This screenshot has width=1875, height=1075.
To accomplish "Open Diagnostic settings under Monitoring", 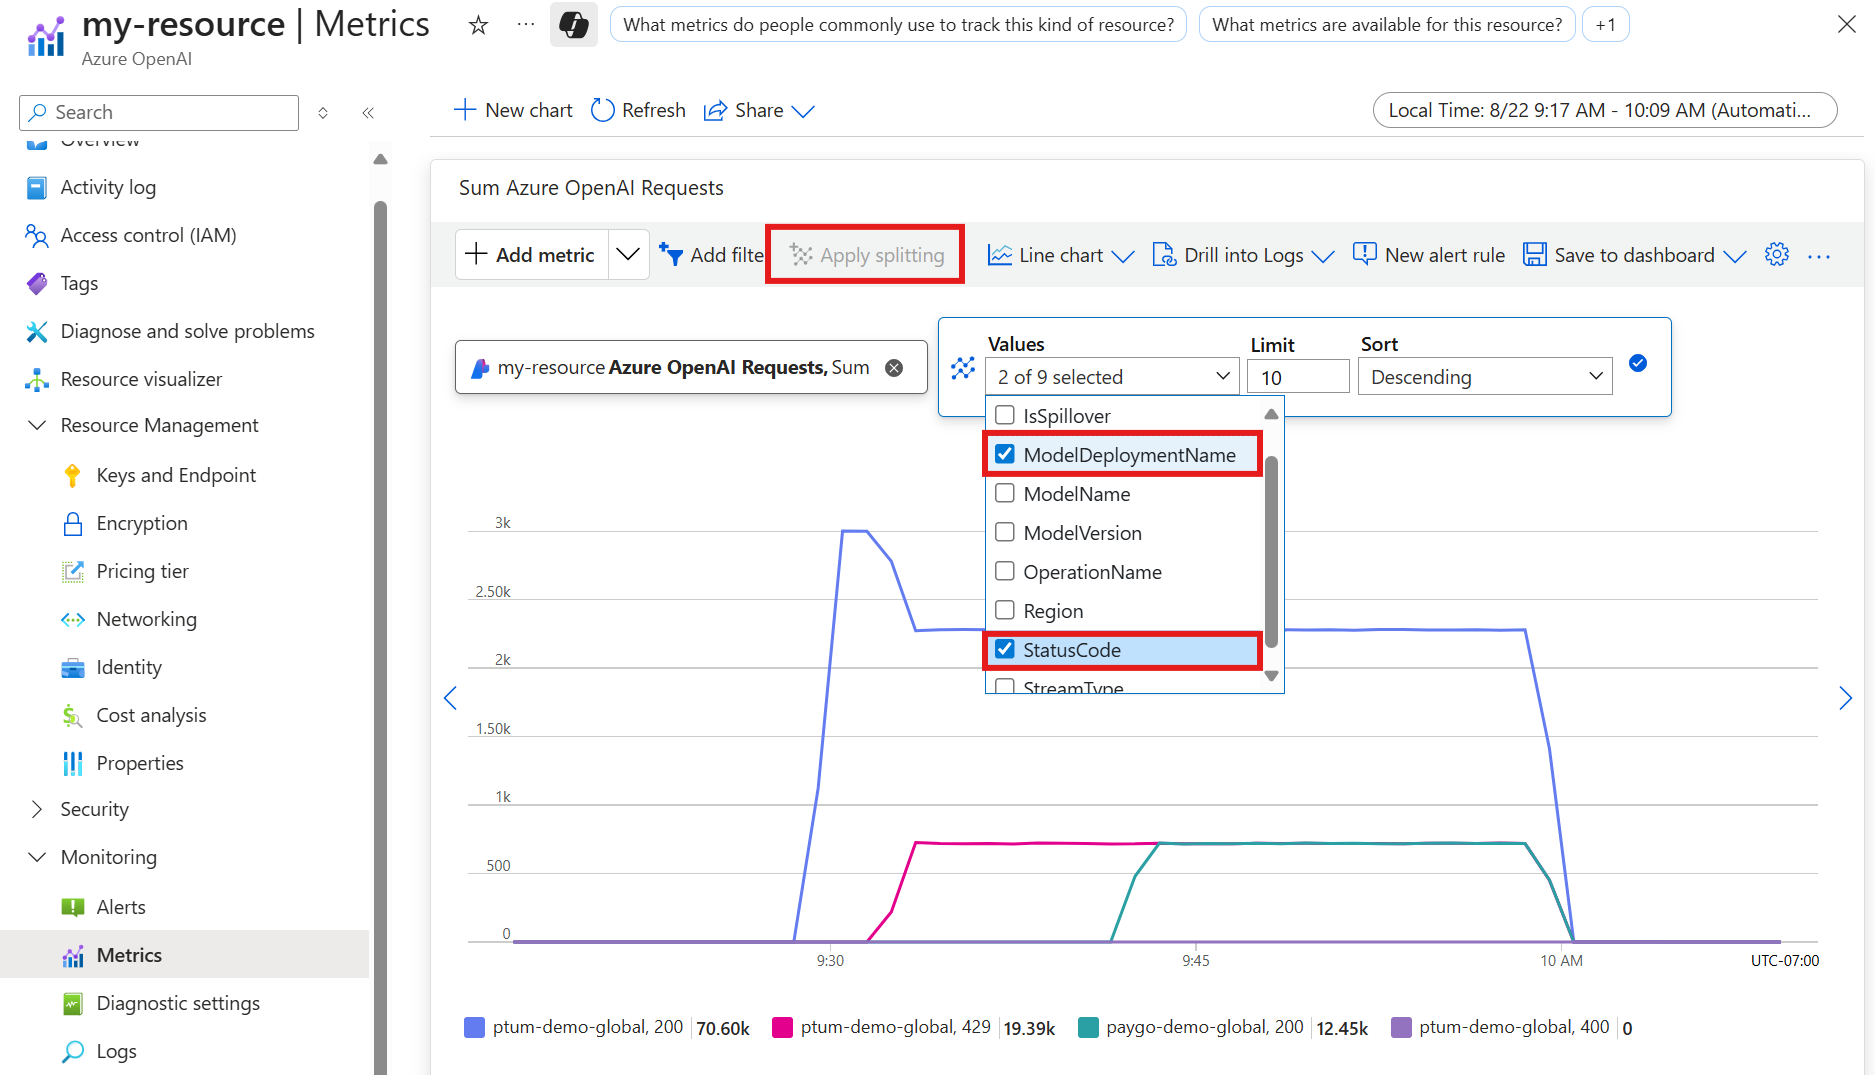I will (x=177, y=1003).
